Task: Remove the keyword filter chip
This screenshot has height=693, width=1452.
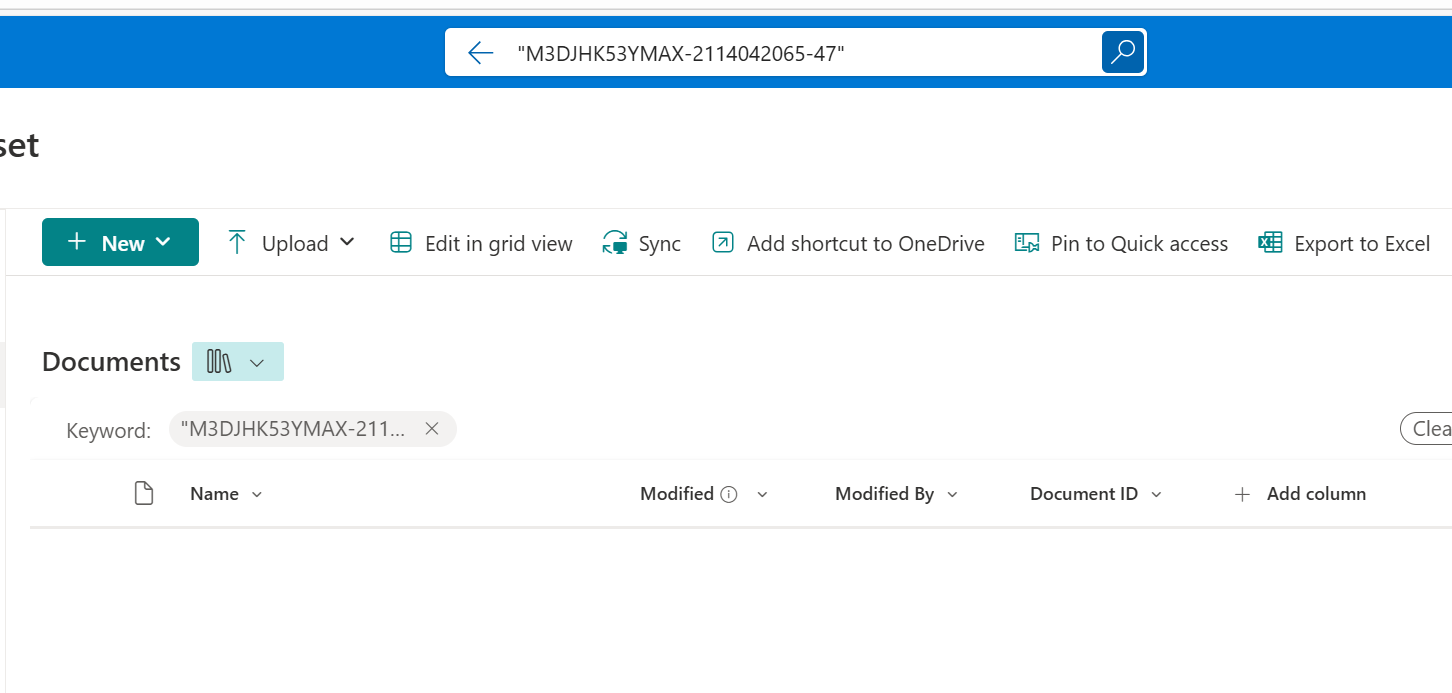Action: coord(431,428)
